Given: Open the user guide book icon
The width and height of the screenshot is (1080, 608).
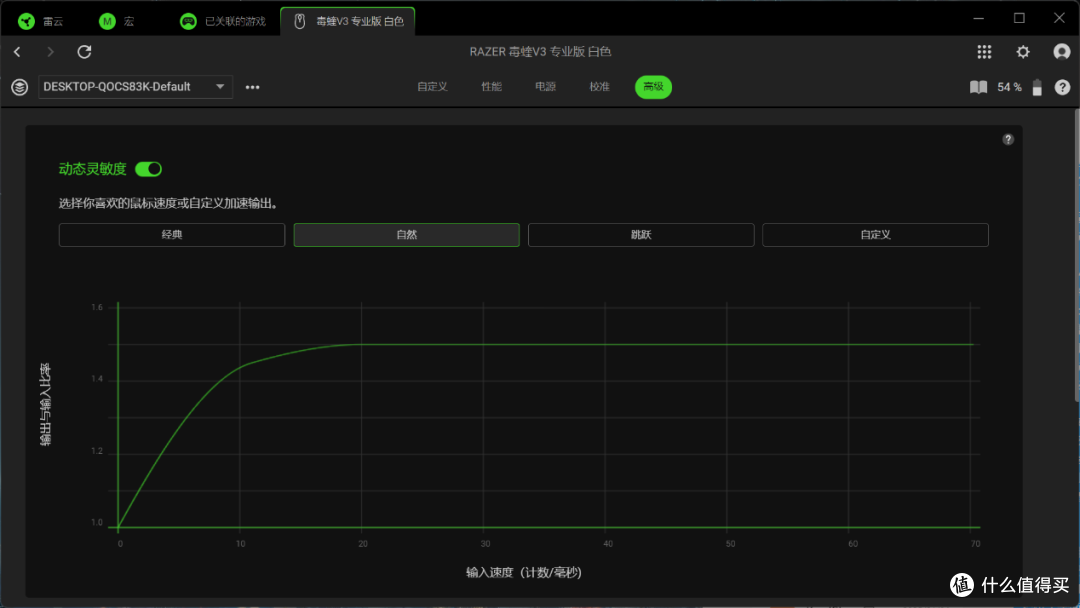Looking at the screenshot, I should 978,87.
